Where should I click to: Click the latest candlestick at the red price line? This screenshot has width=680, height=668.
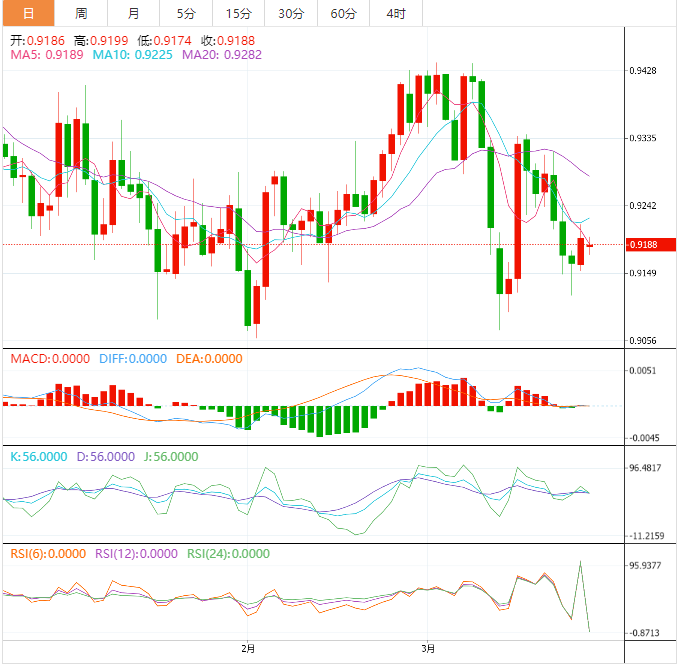pos(589,246)
